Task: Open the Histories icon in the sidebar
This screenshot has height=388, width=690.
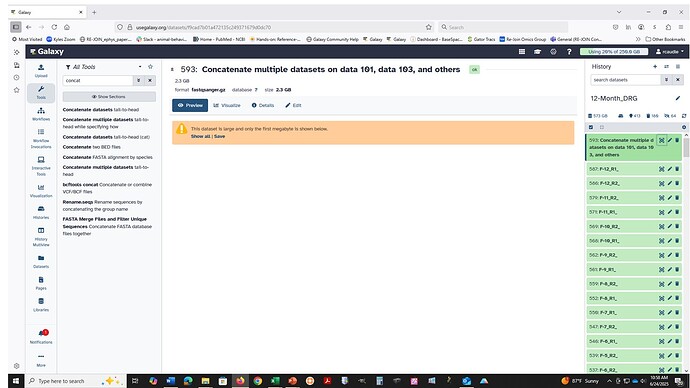Action: point(41,212)
